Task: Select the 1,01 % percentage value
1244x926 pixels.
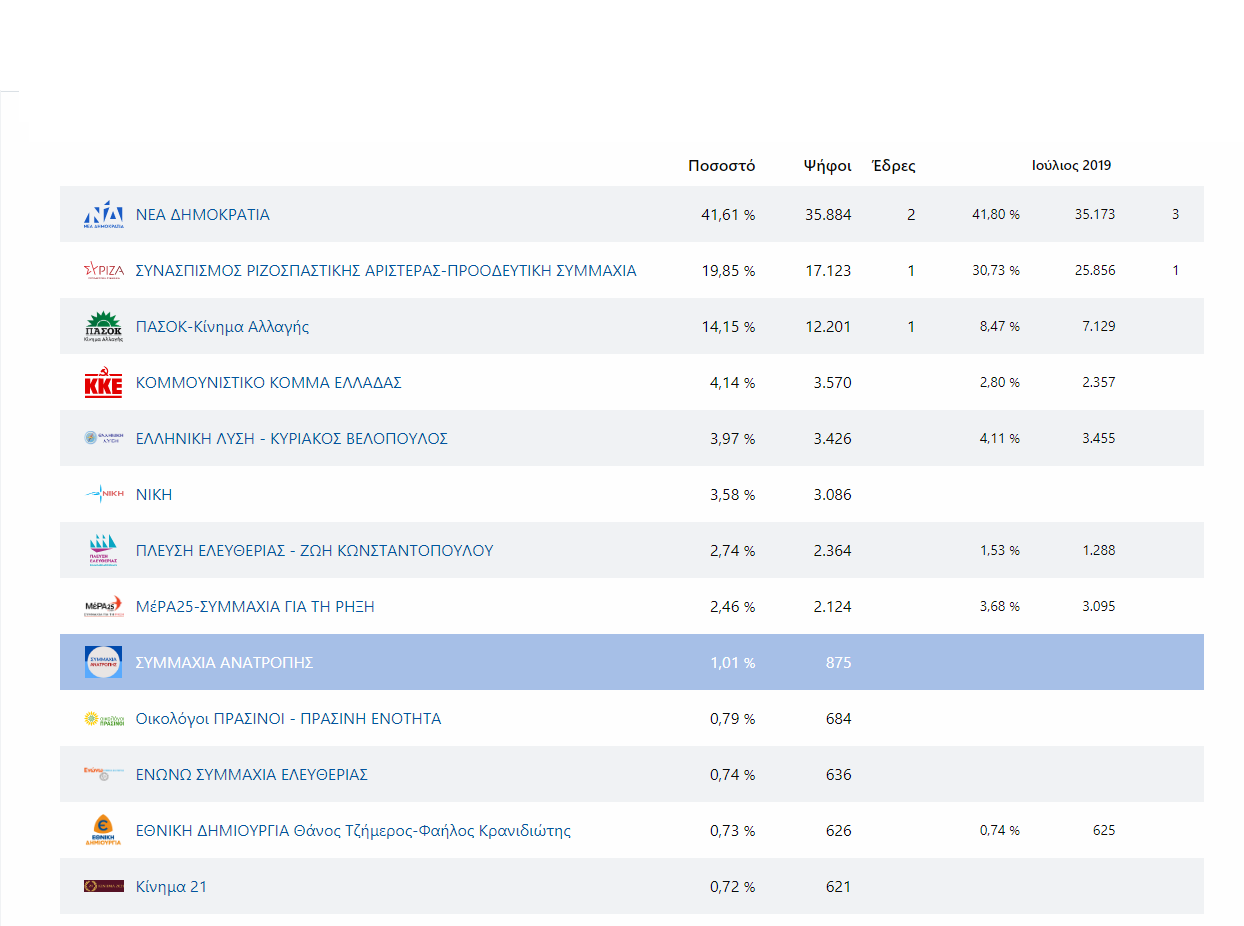Action: coord(733,663)
